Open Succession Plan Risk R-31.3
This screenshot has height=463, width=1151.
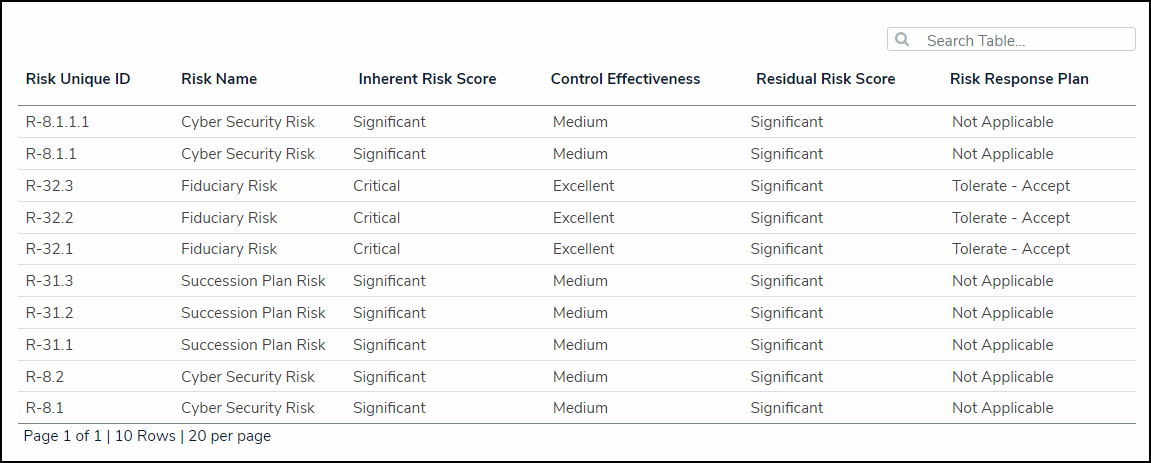(49, 281)
